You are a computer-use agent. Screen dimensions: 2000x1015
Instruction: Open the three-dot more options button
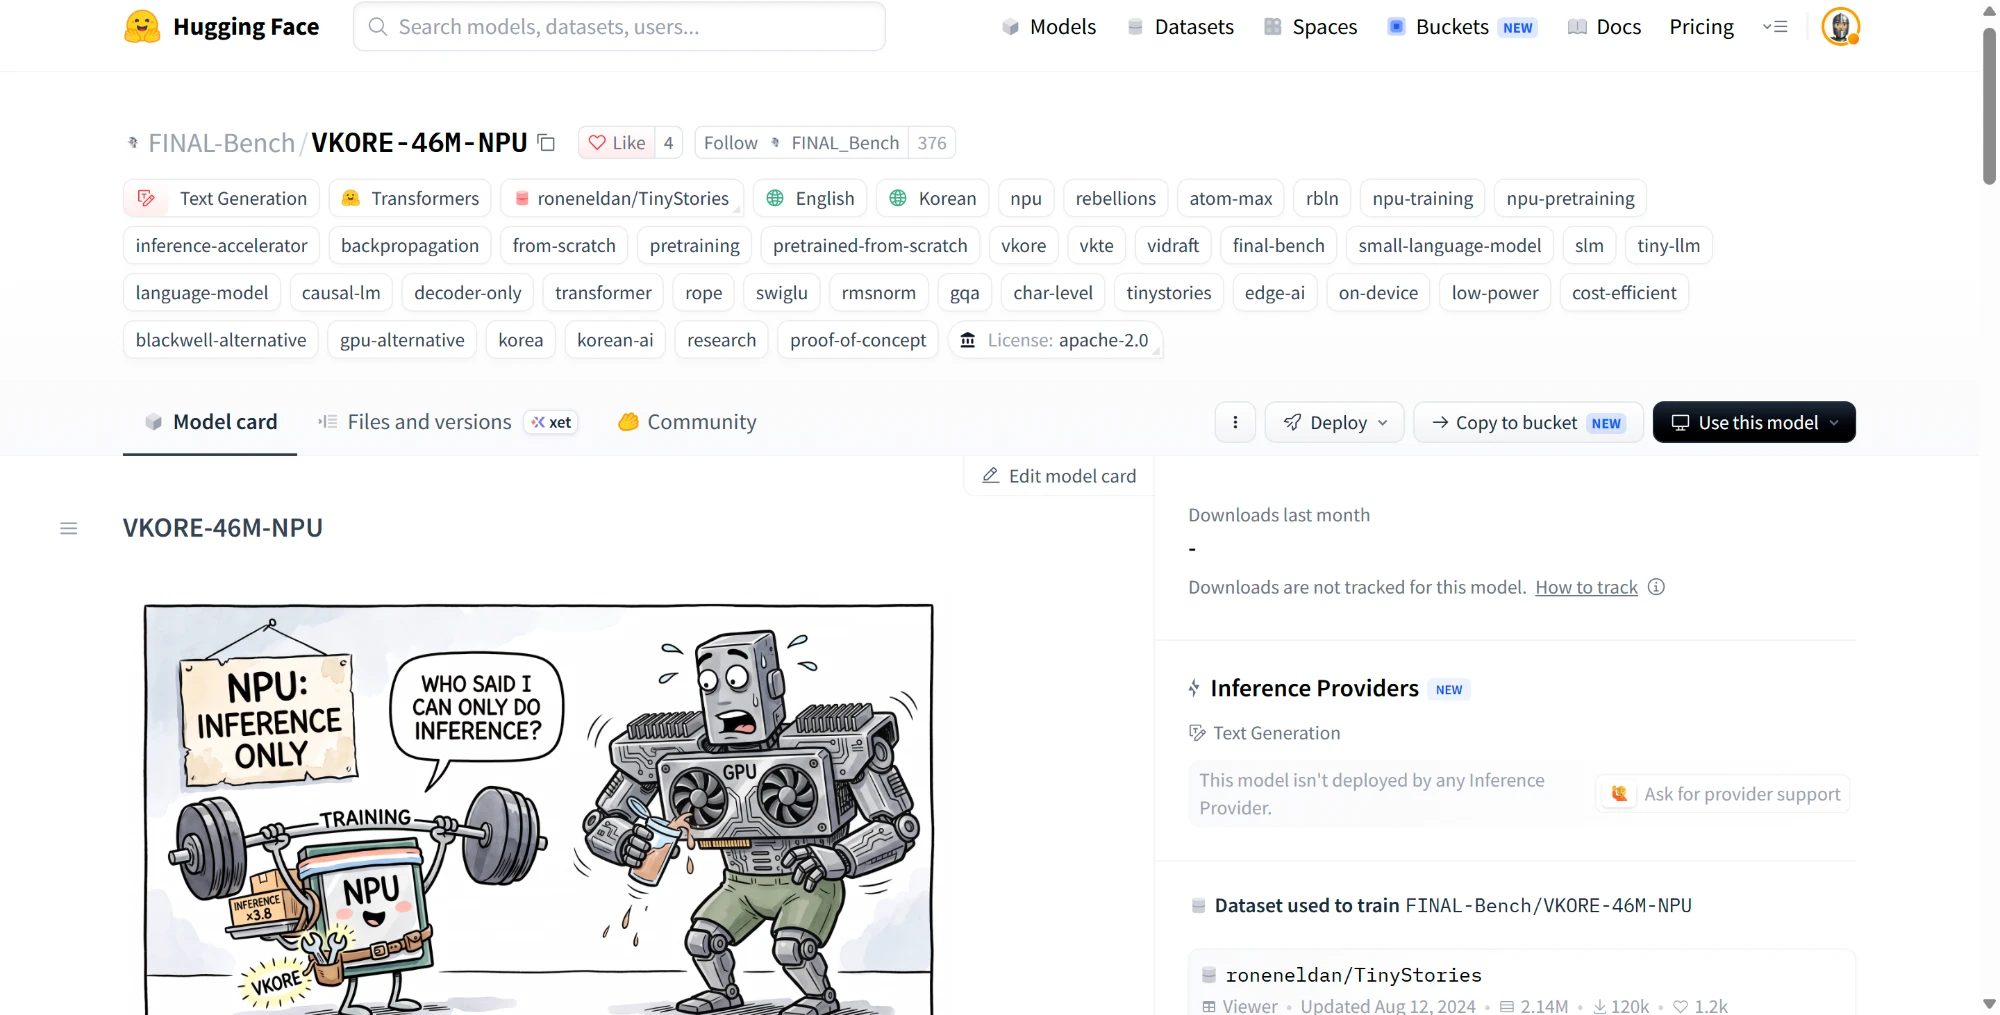[x=1235, y=422]
